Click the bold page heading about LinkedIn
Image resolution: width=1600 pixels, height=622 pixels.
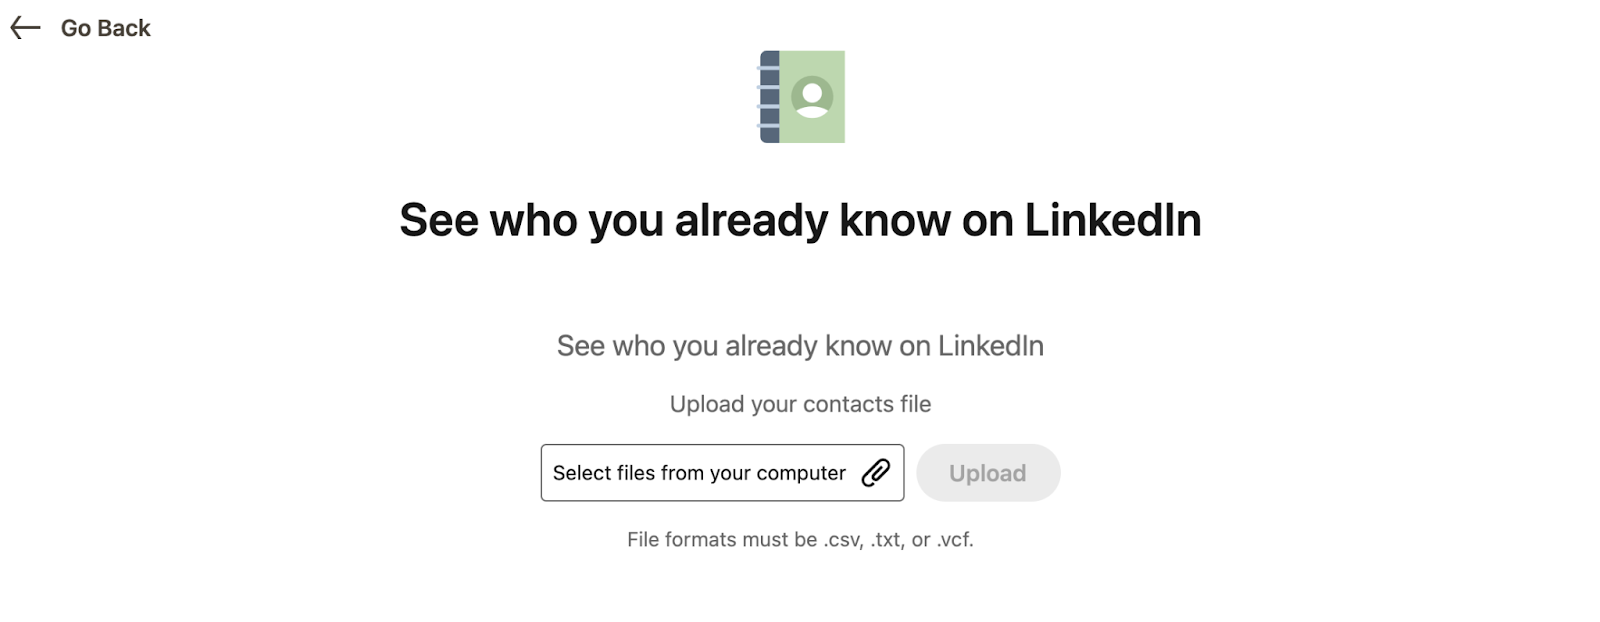pyautogui.click(x=800, y=220)
